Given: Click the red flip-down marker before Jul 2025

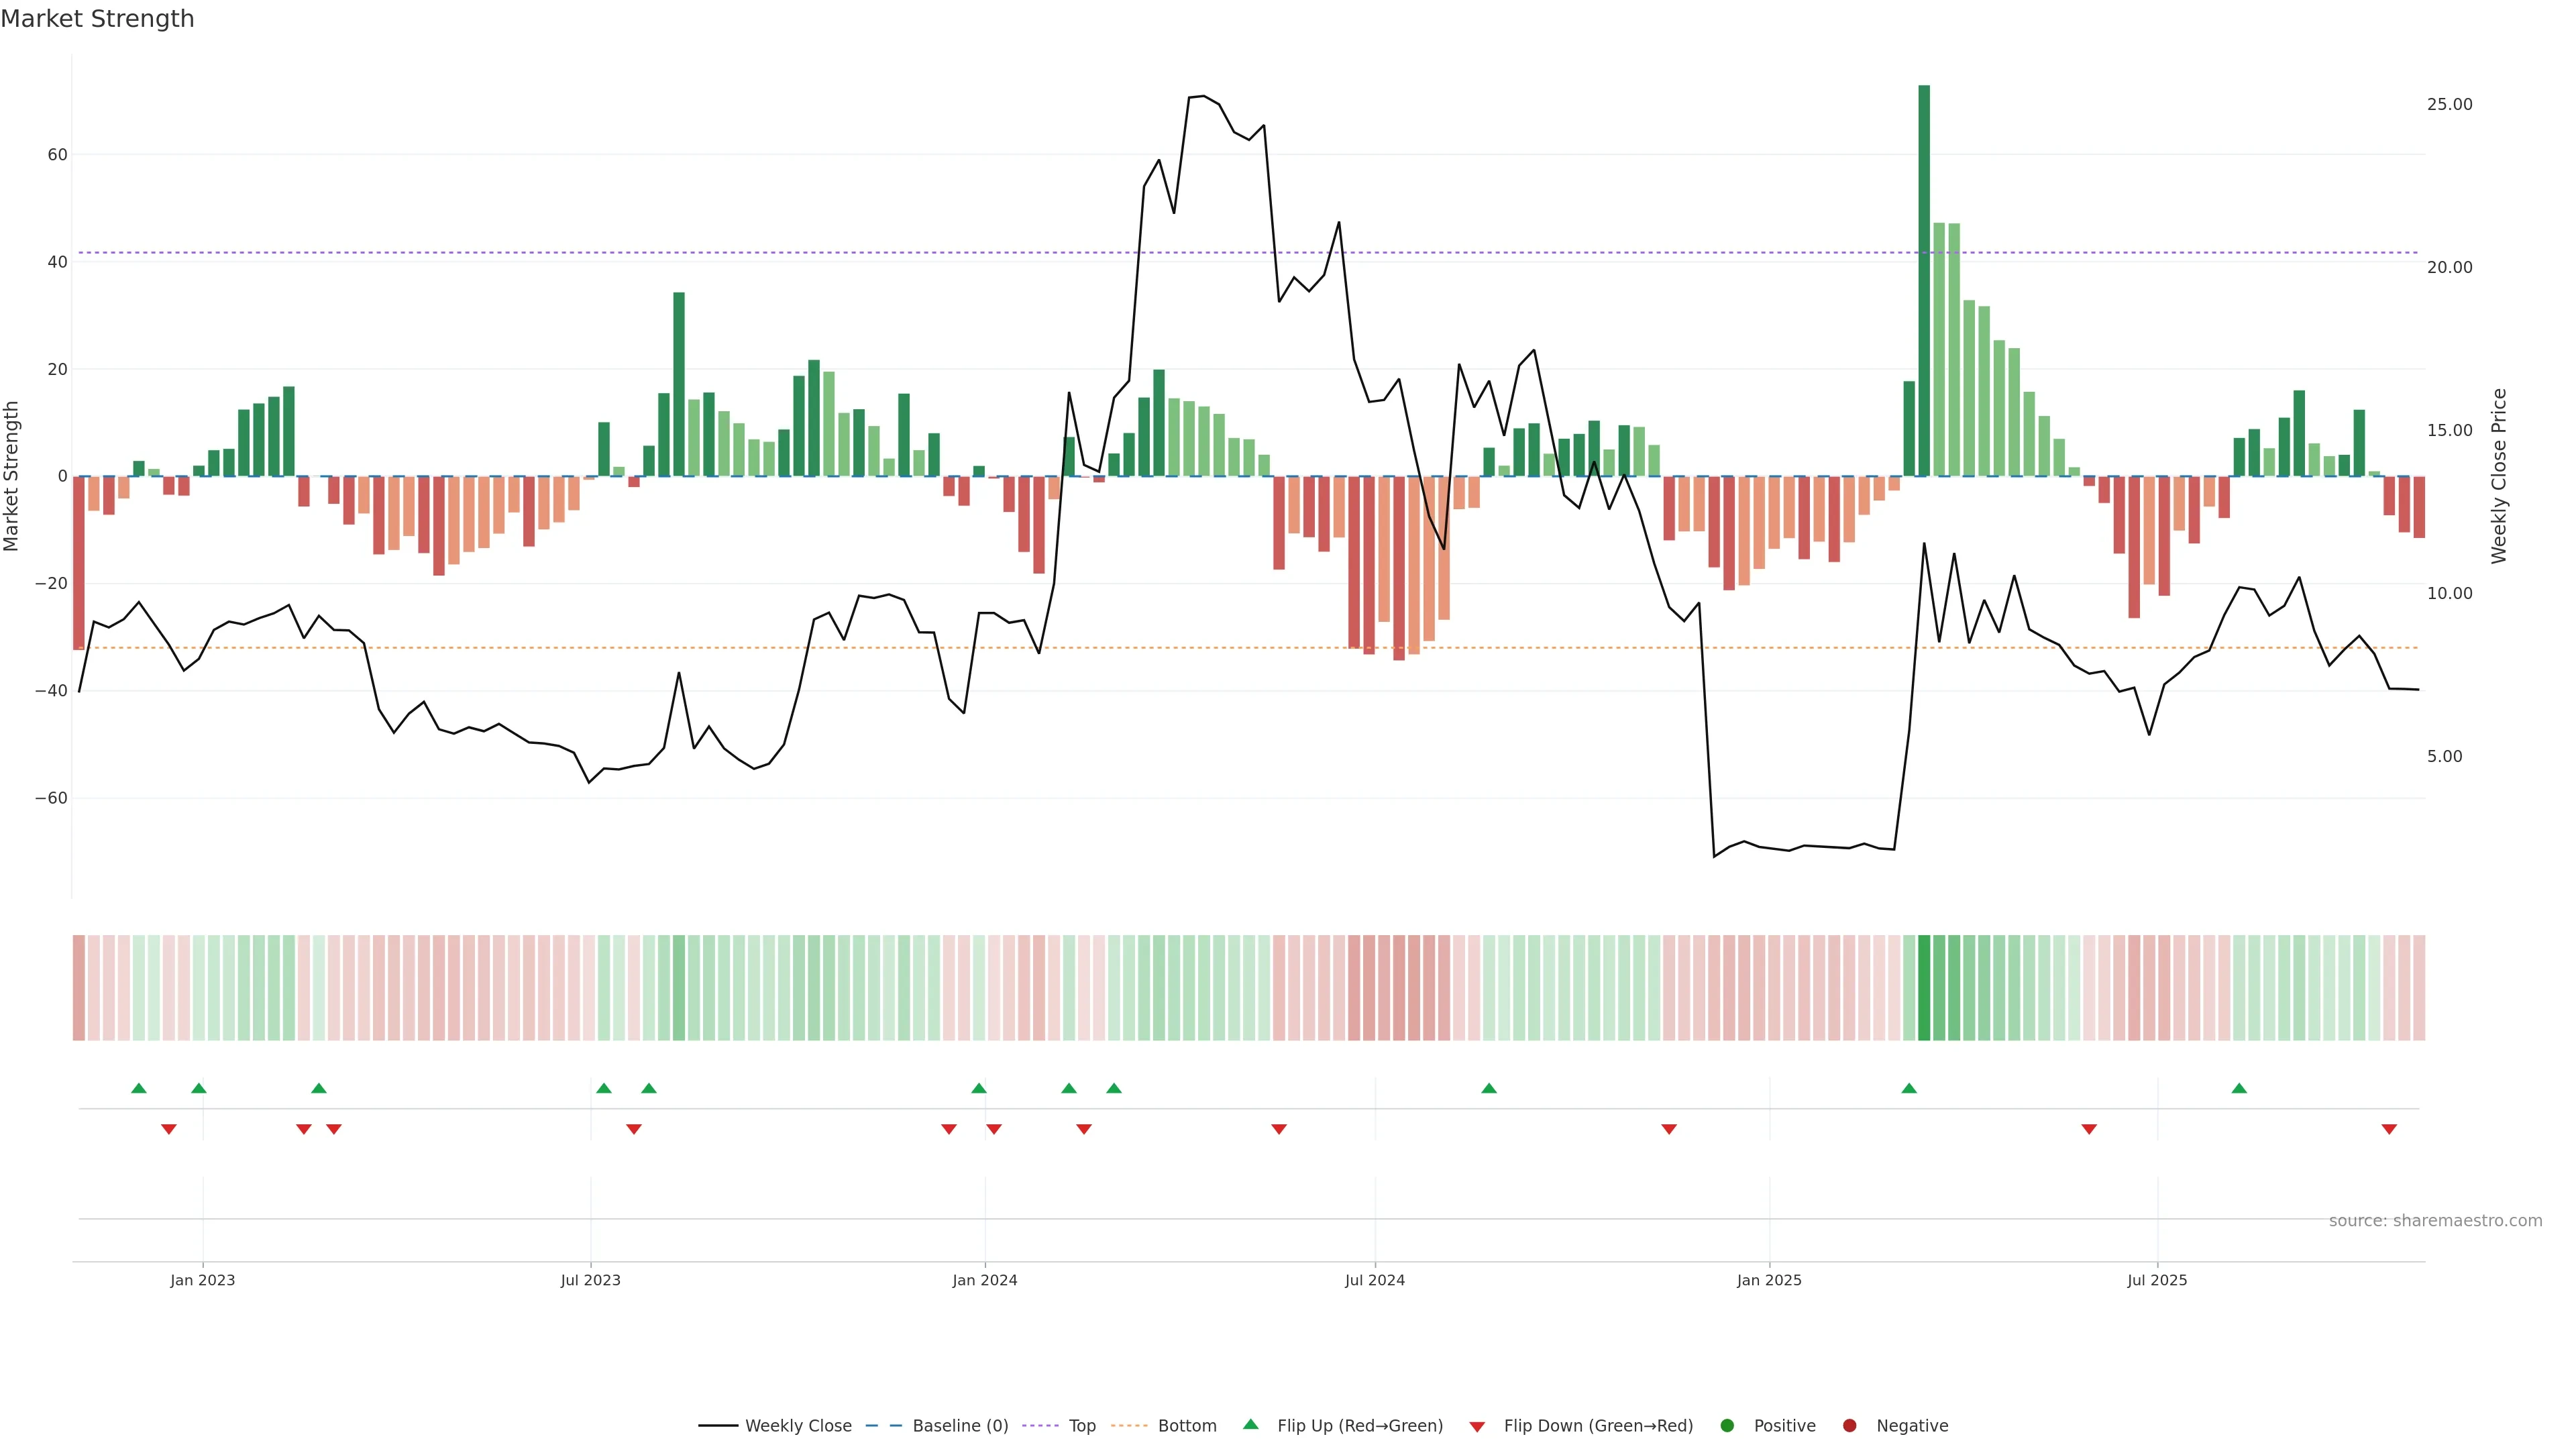Looking at the screenshot, I should (2089, 1129).
